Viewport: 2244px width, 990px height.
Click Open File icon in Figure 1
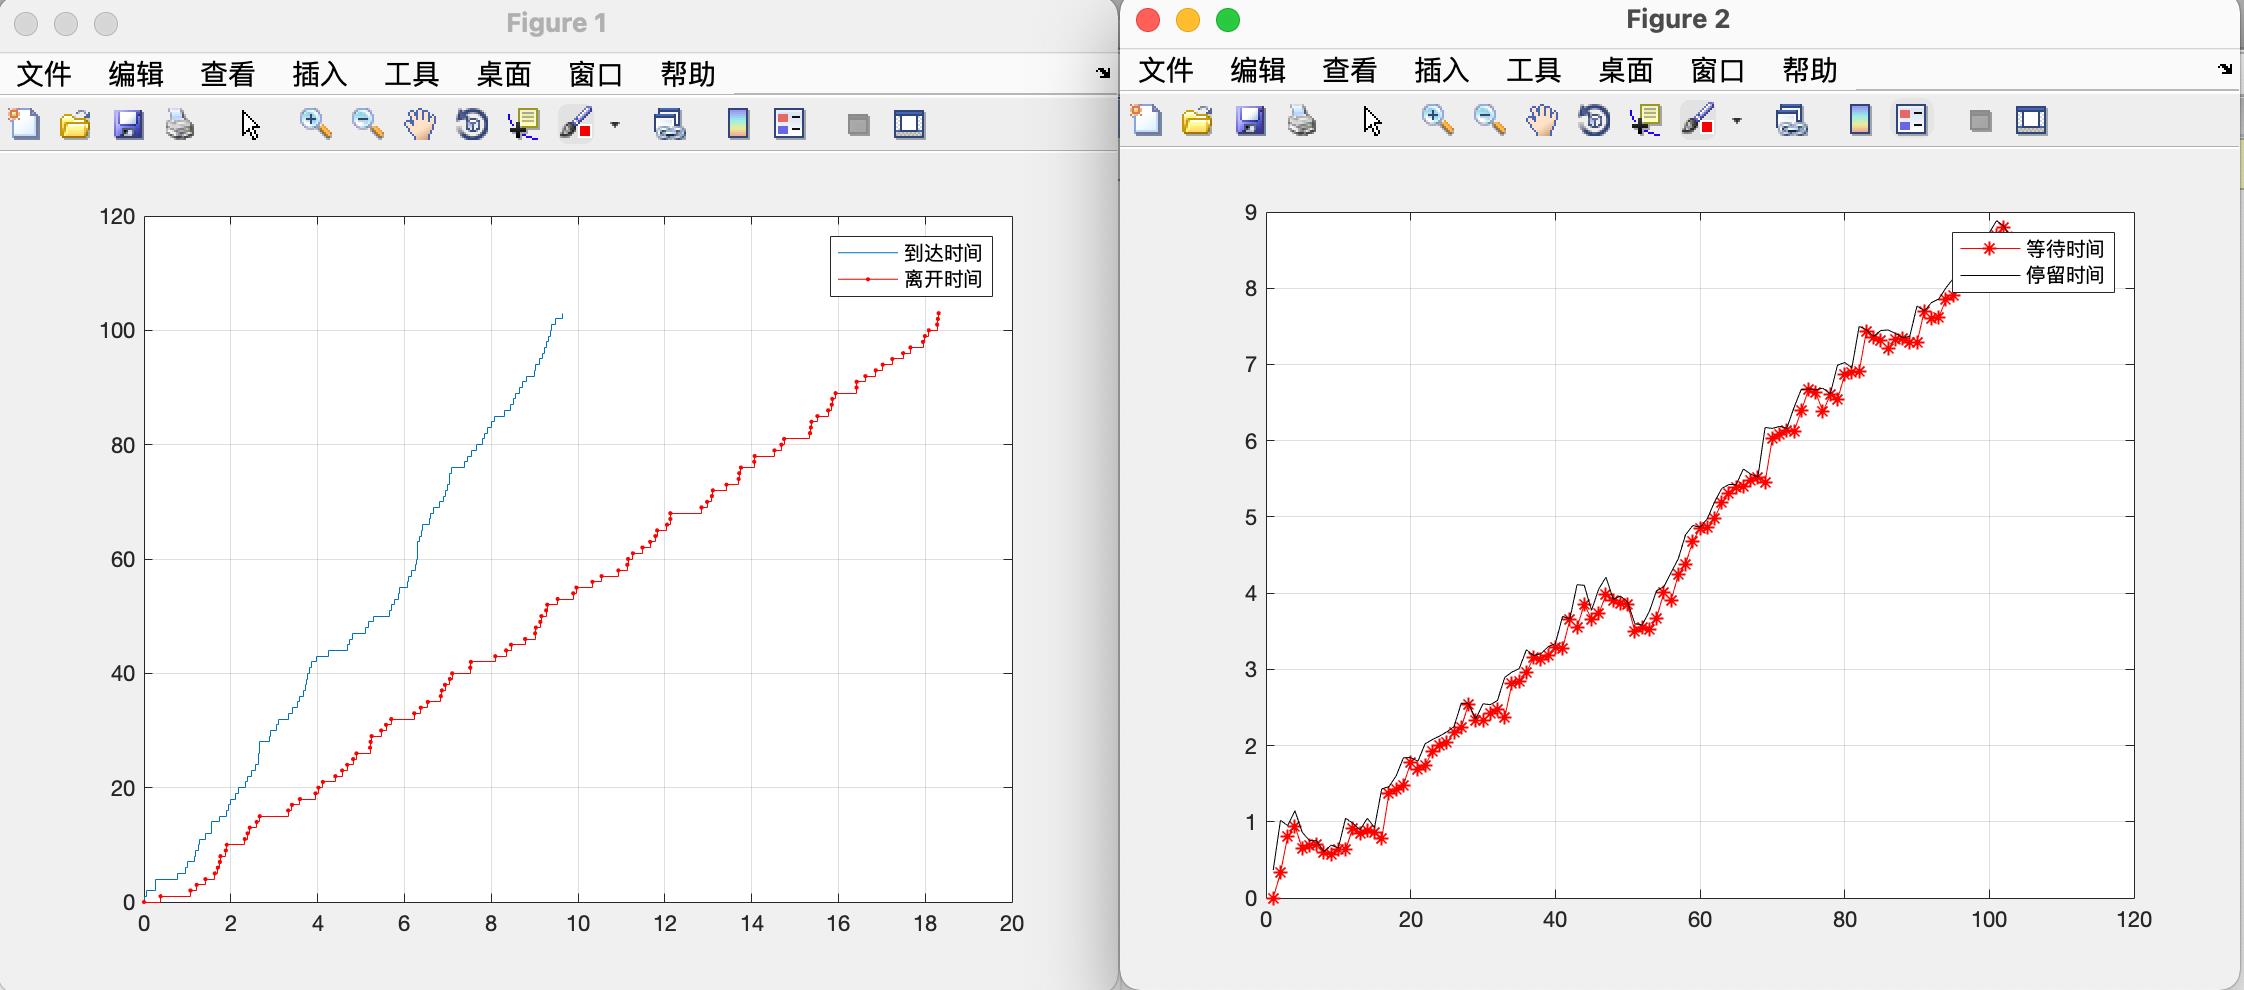[x=76, y=124]
